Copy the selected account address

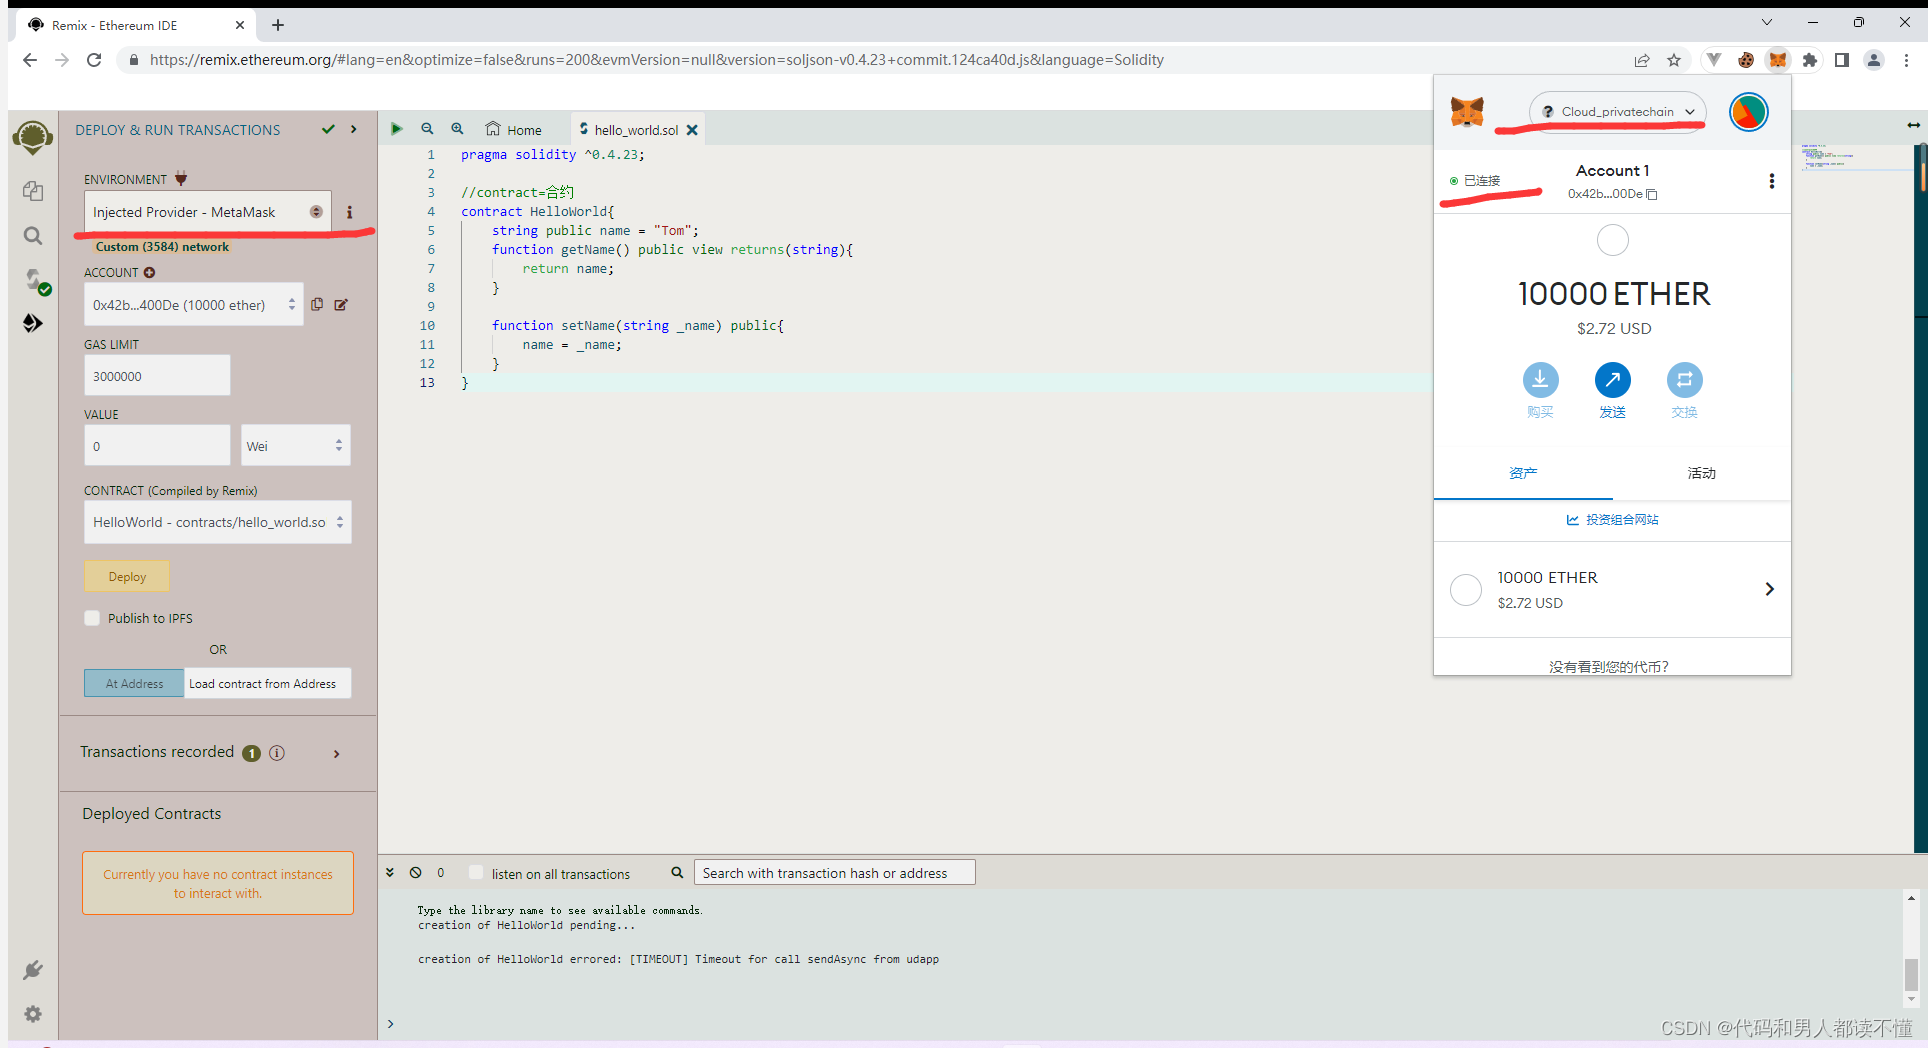pyautogui.click(x=317, y=304)
